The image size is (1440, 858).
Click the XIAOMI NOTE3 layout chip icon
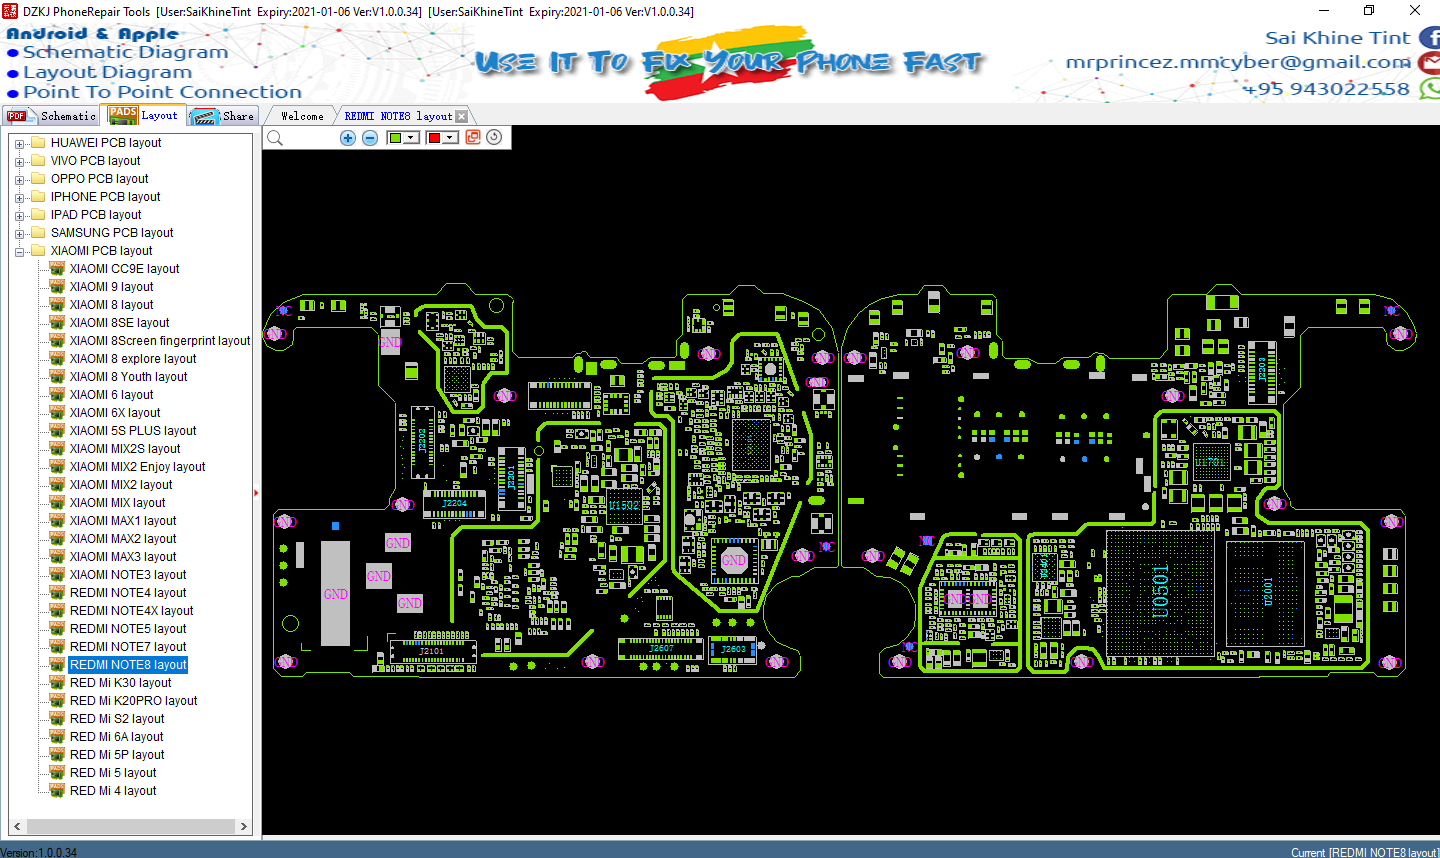click(57, 575)
